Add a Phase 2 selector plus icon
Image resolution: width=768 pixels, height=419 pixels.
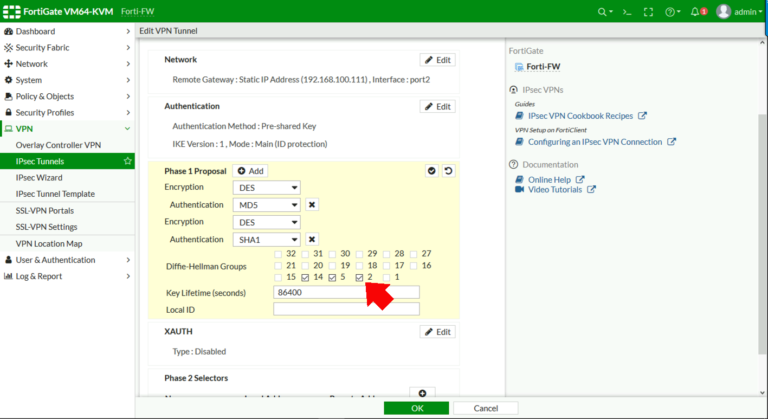(x=422, y=393)
